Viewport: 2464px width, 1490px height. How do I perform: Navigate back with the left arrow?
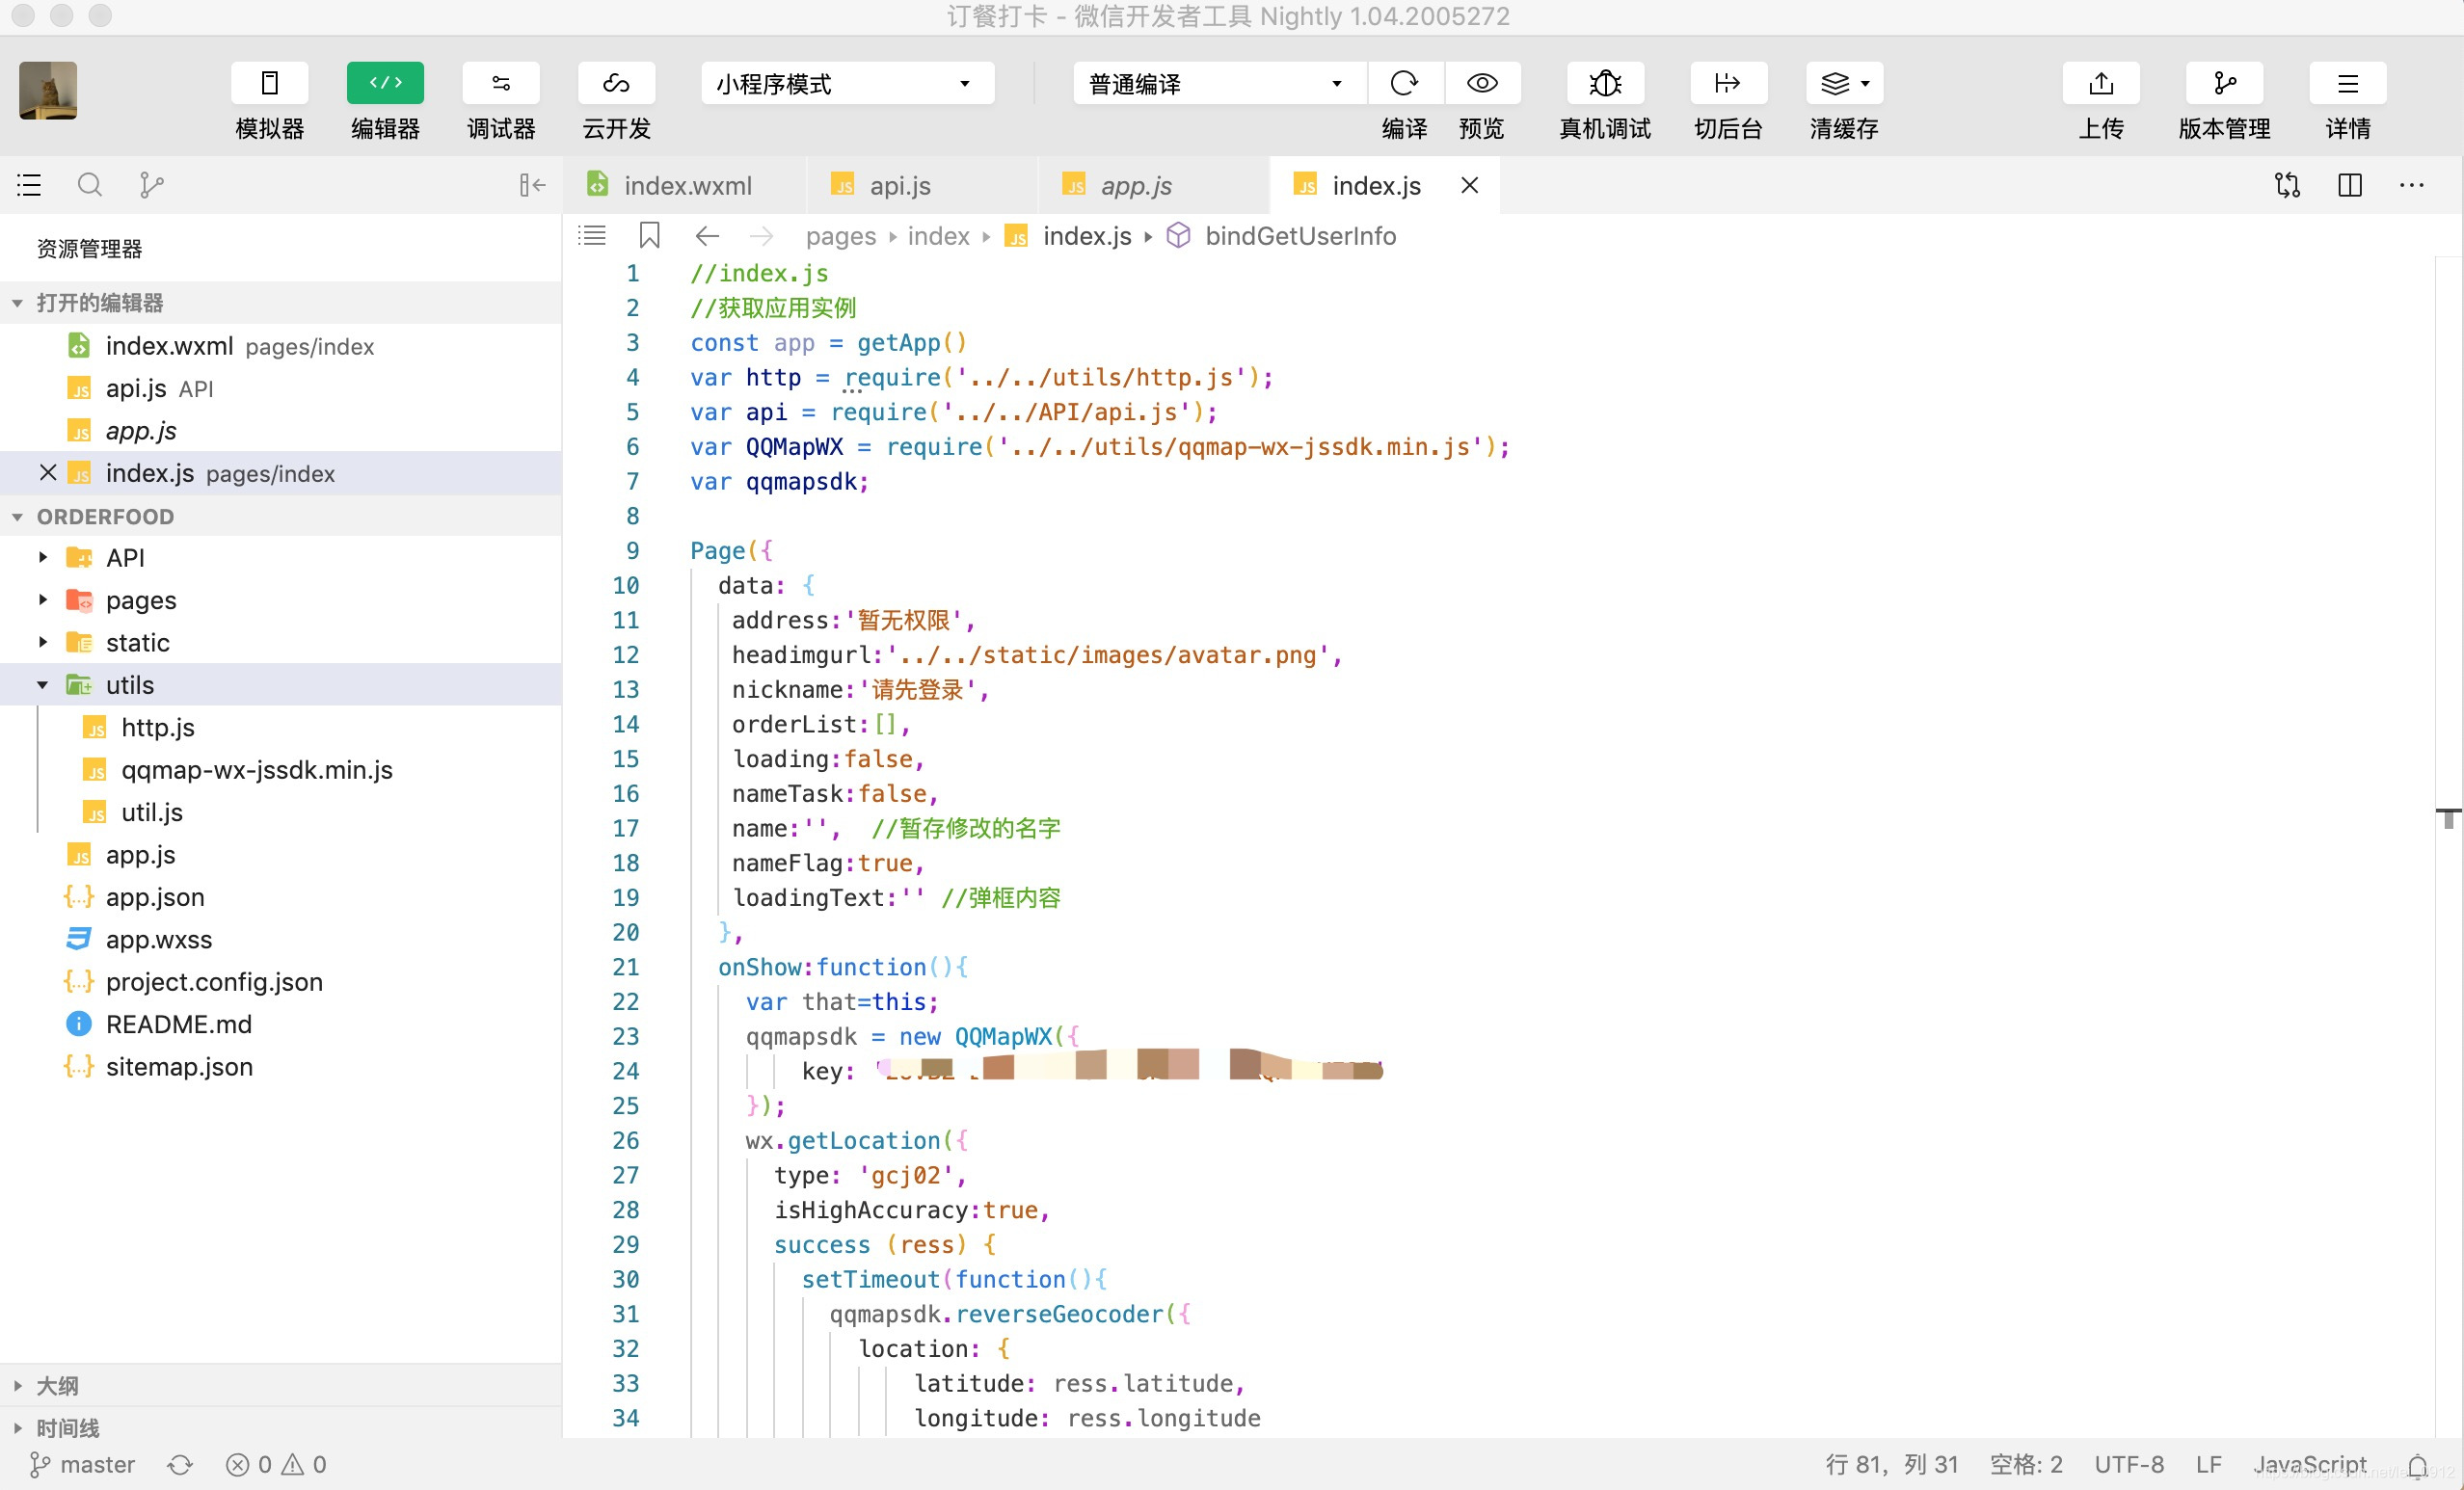[707, 236]
